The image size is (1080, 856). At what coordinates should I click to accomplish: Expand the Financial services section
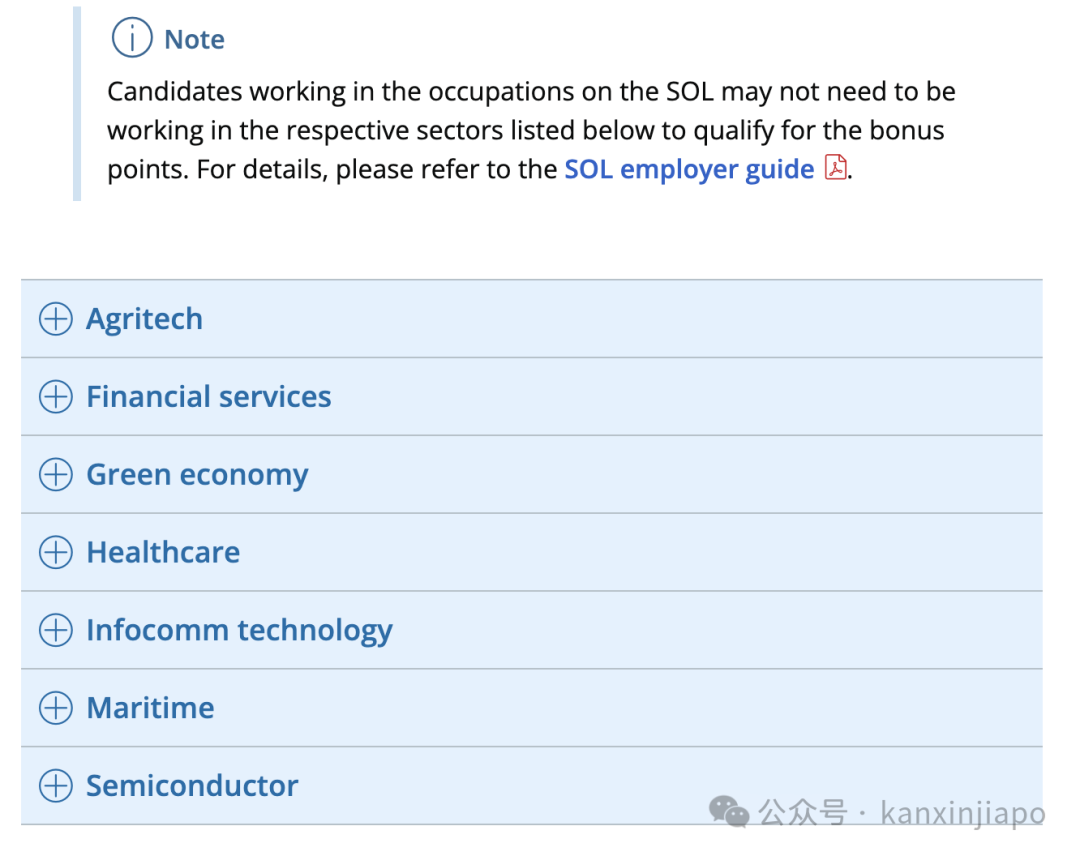click(x=532, y=397)
